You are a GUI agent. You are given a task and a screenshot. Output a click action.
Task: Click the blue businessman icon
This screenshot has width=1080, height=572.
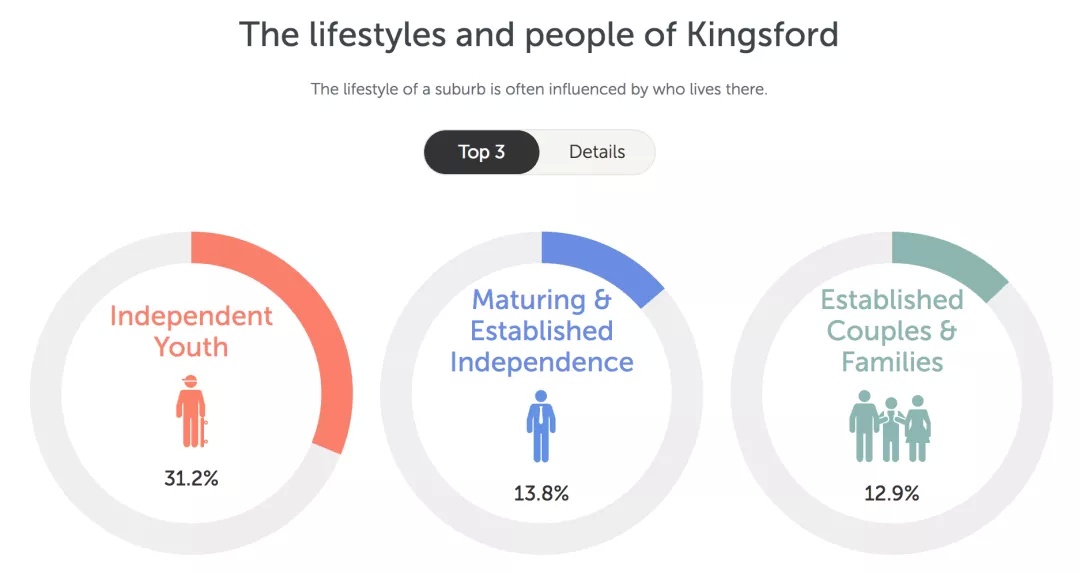click(x=541, y=426)
